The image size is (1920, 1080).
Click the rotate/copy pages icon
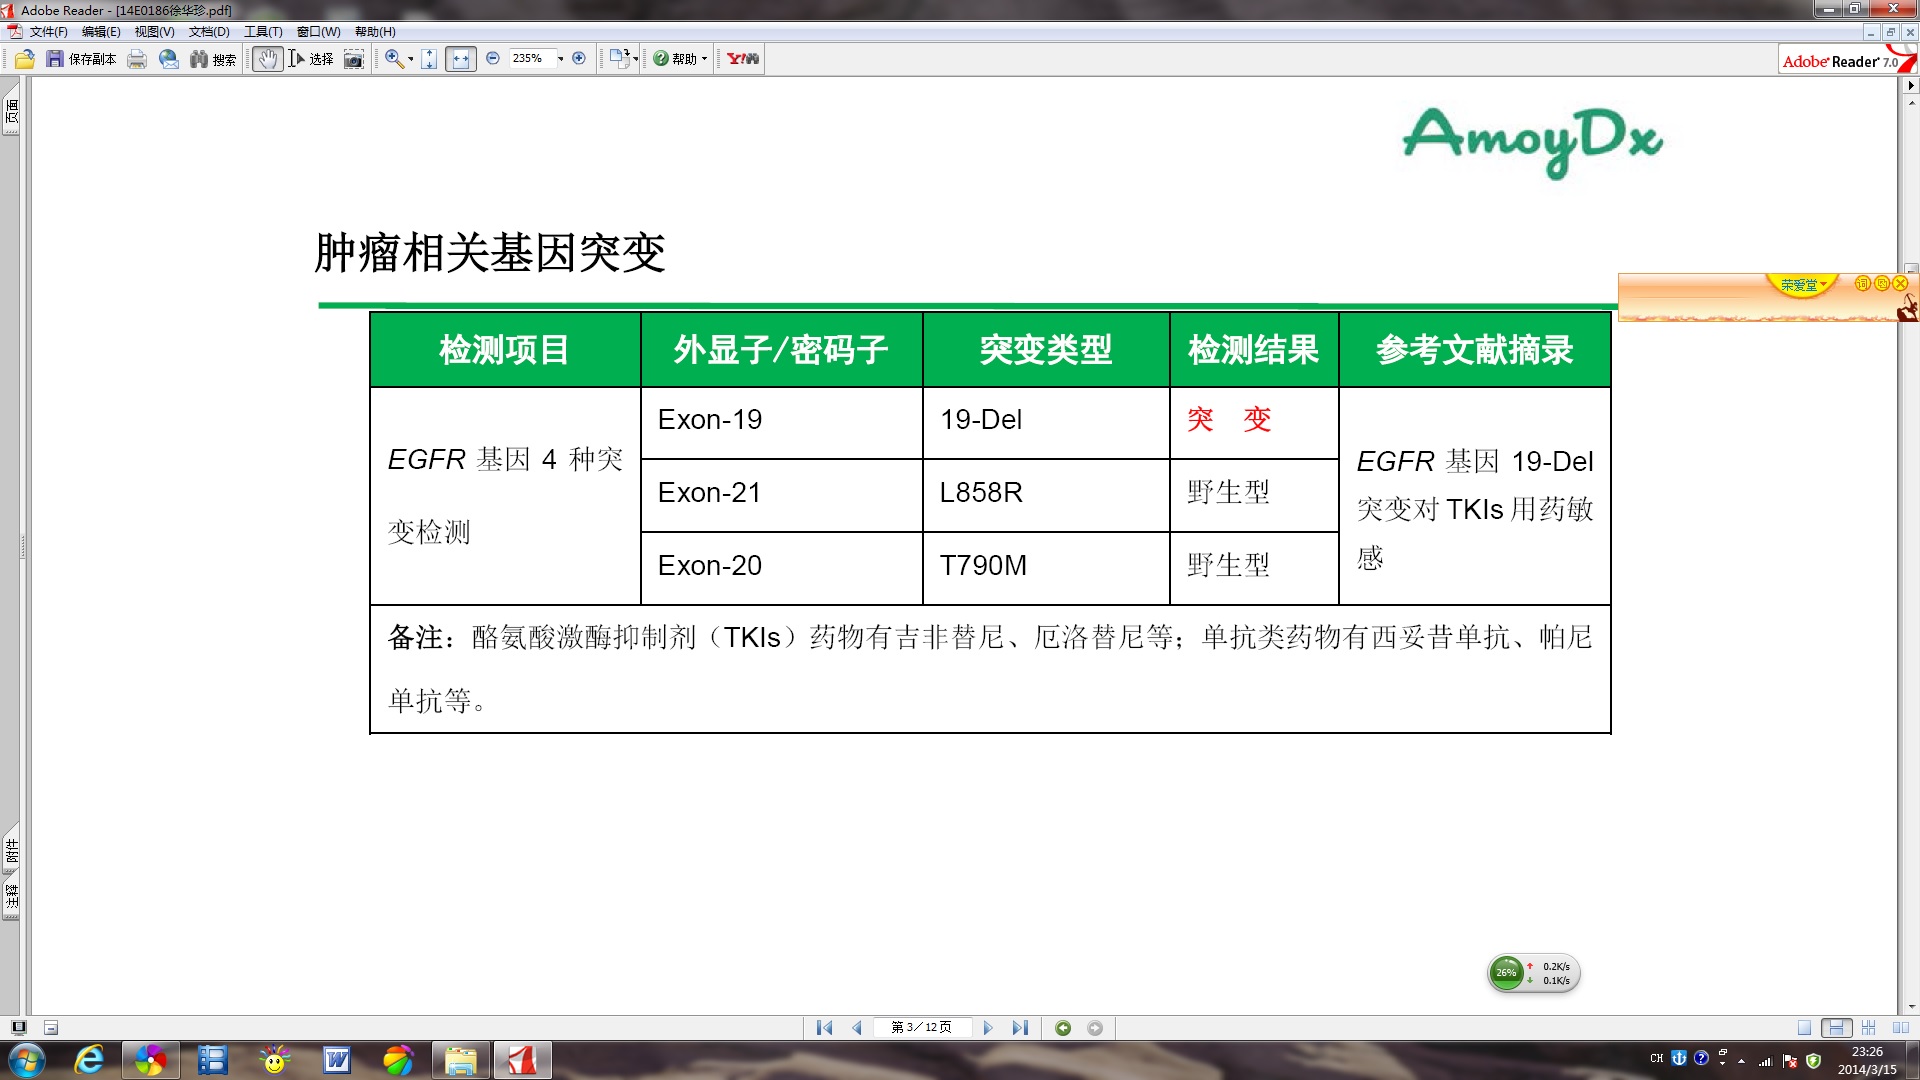tap(620, 58)
